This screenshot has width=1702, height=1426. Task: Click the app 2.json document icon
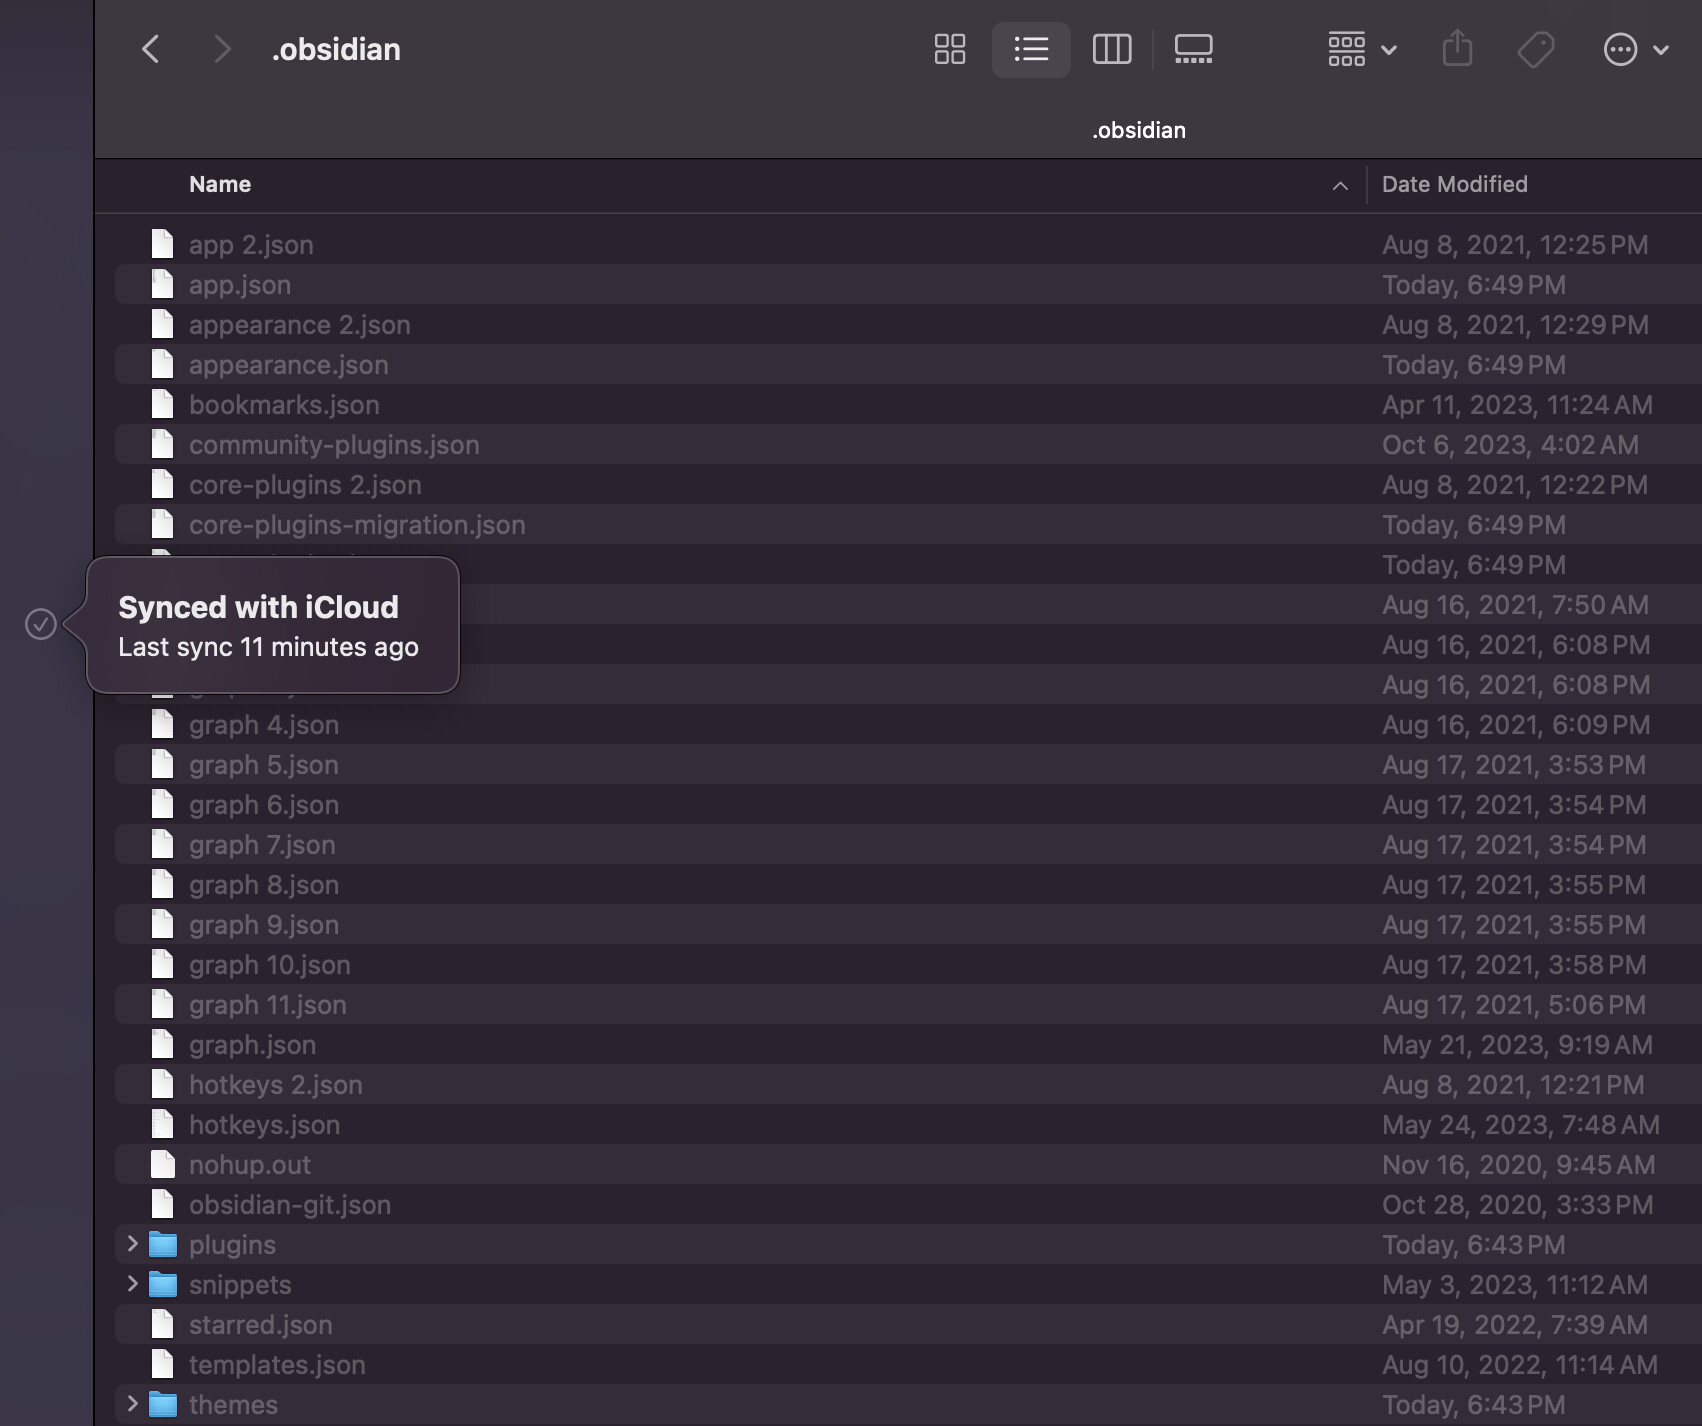(162, 244)
